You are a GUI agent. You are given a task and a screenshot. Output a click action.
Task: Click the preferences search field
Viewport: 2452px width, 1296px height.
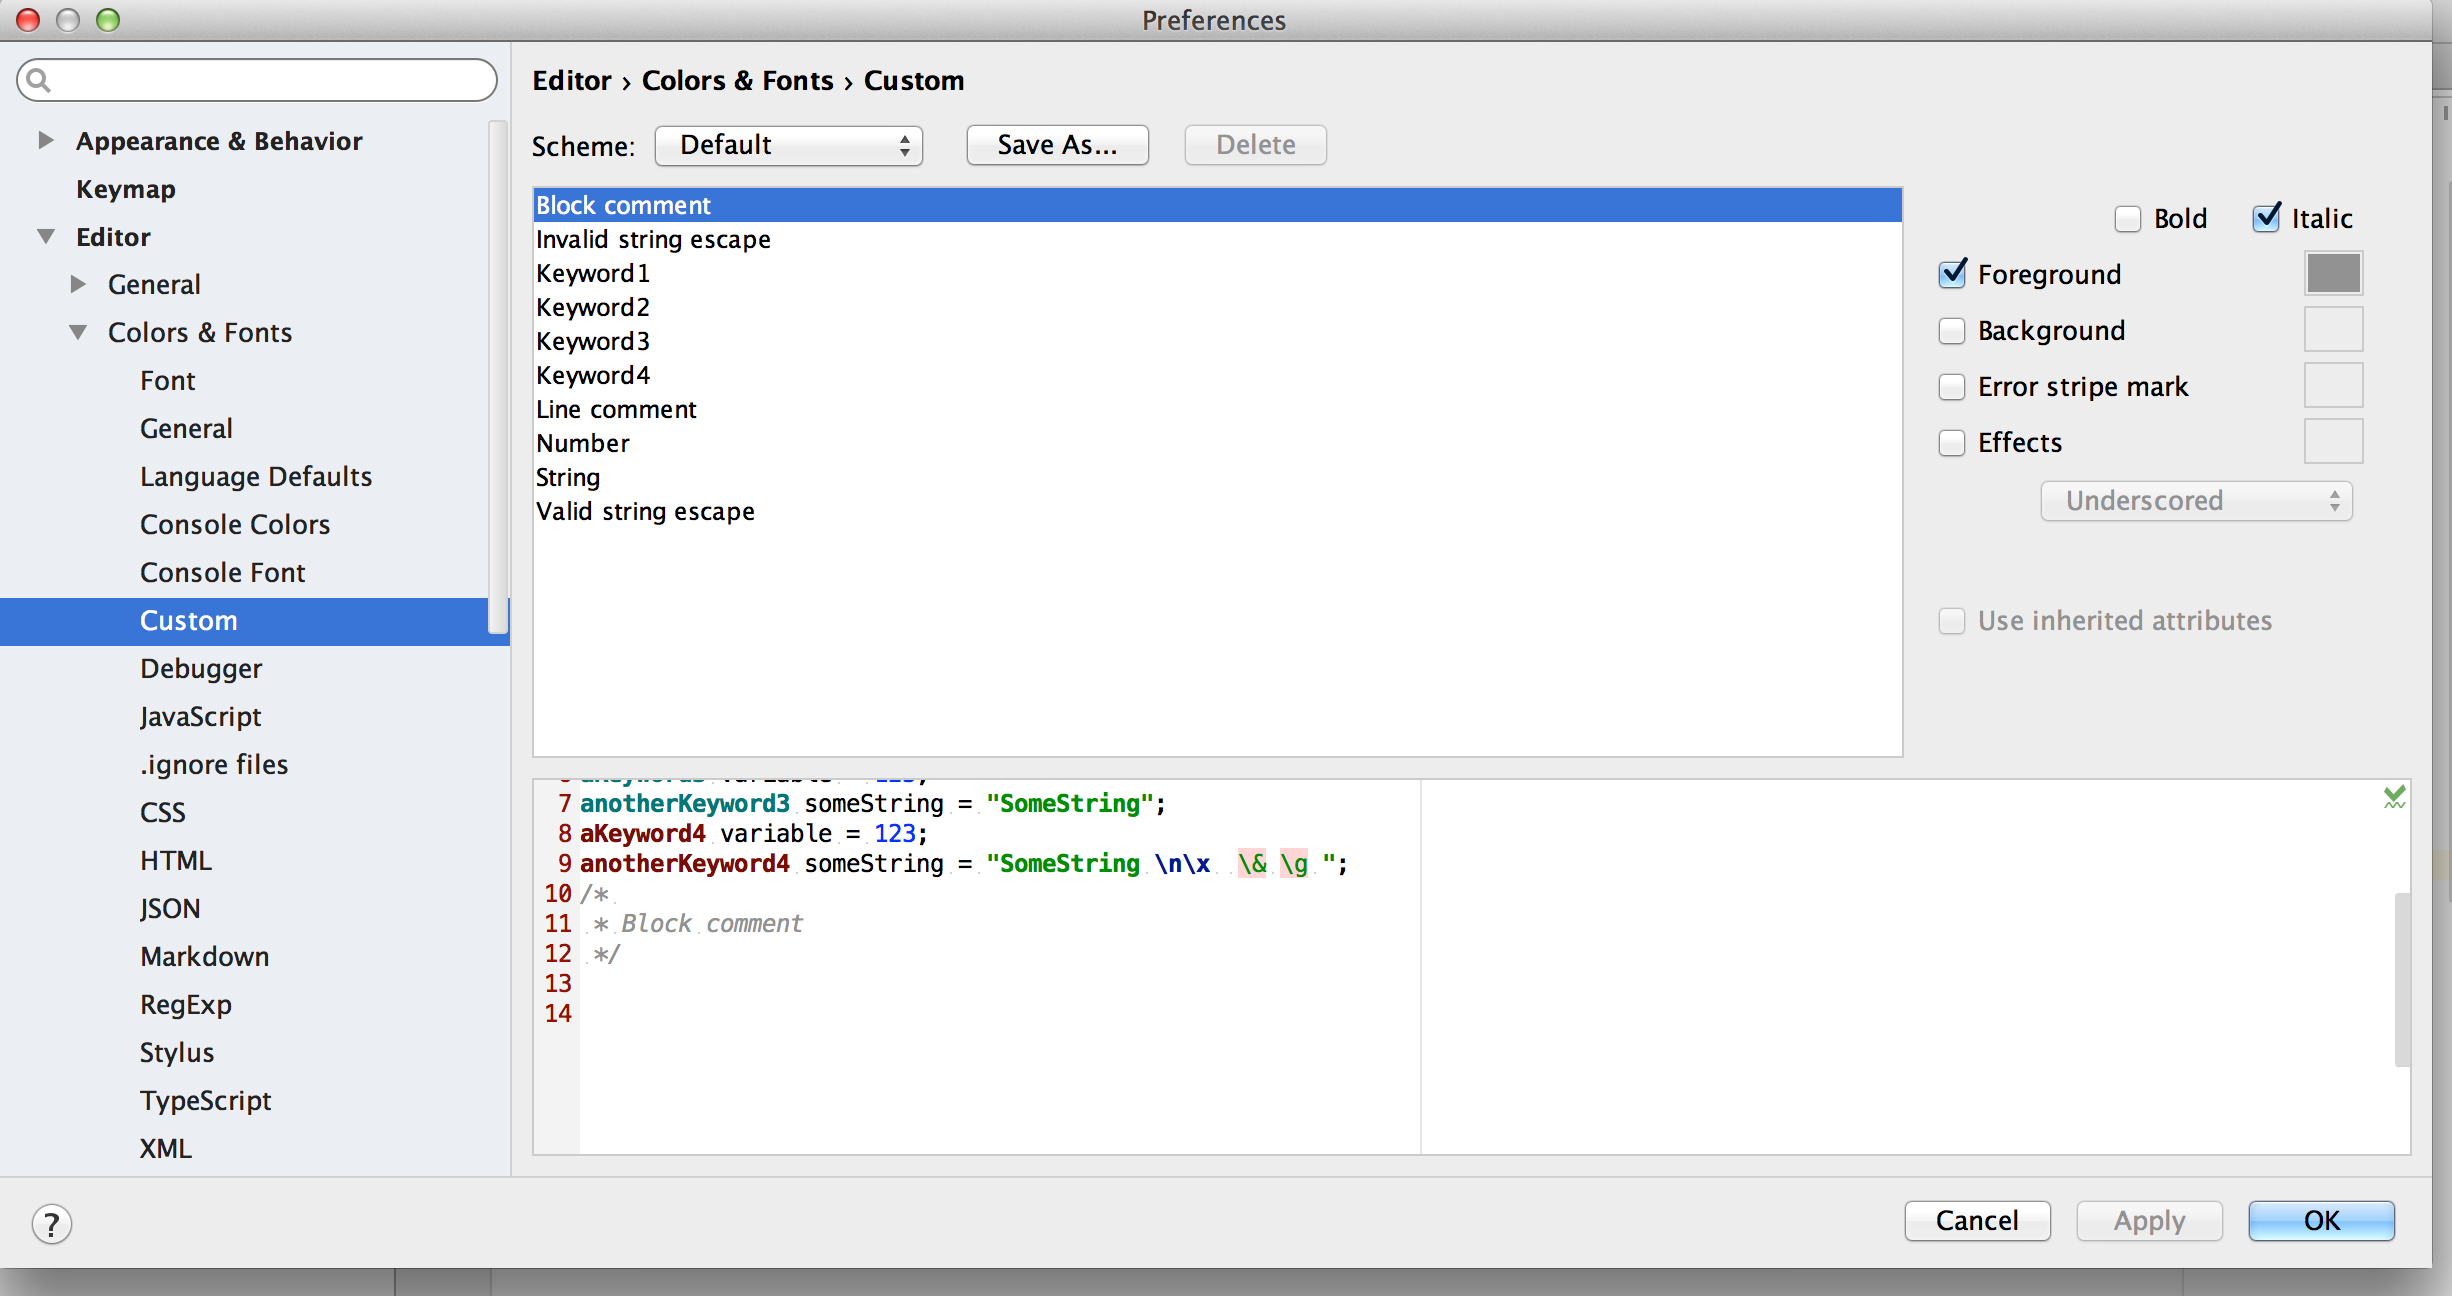coord(257,80)
